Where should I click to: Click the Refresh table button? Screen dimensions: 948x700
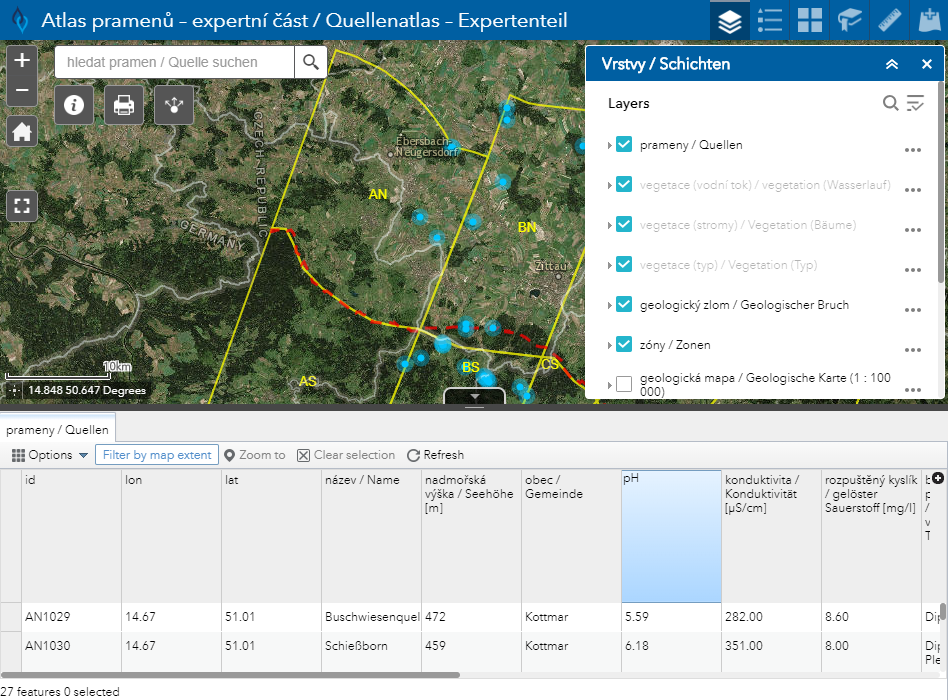pos(435,455)
